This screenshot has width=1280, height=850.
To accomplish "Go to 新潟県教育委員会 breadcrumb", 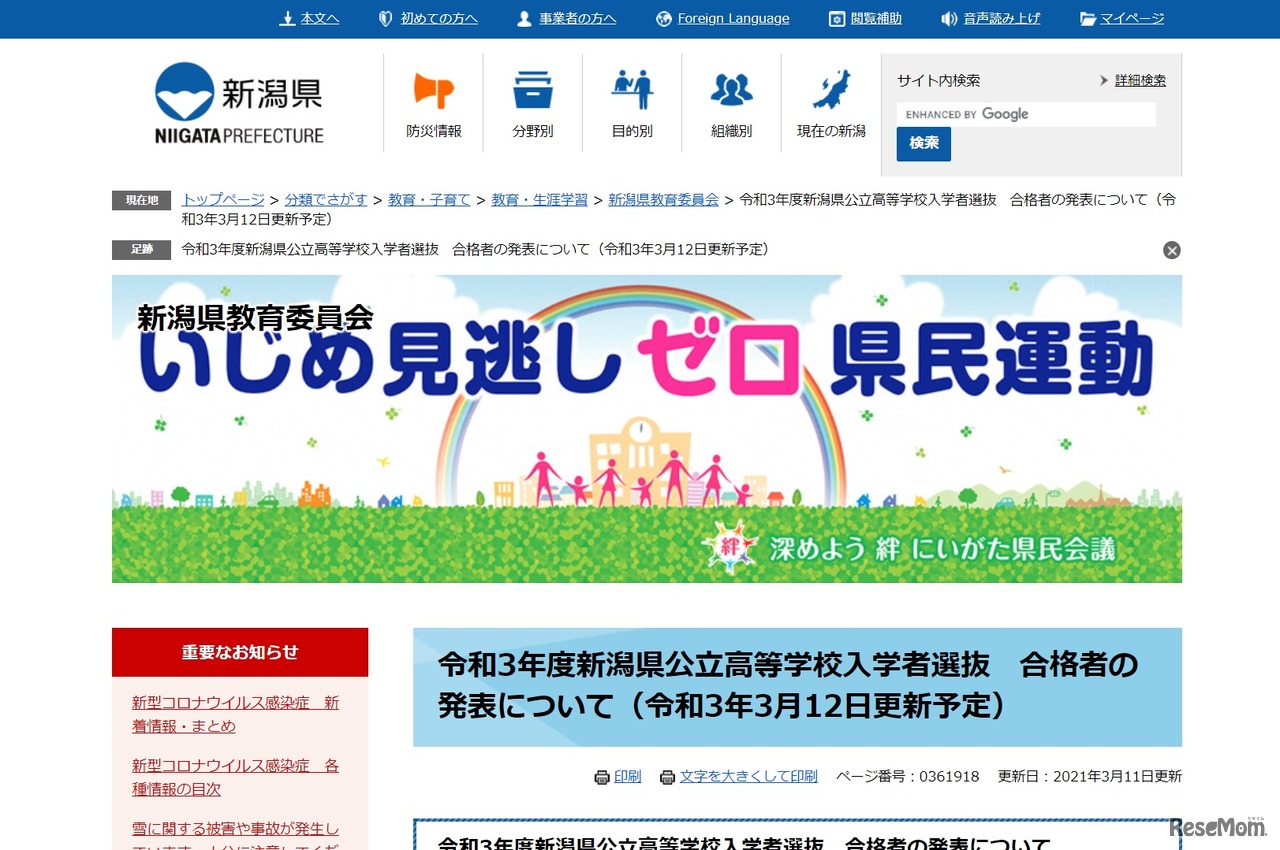I will pos(664,200).
